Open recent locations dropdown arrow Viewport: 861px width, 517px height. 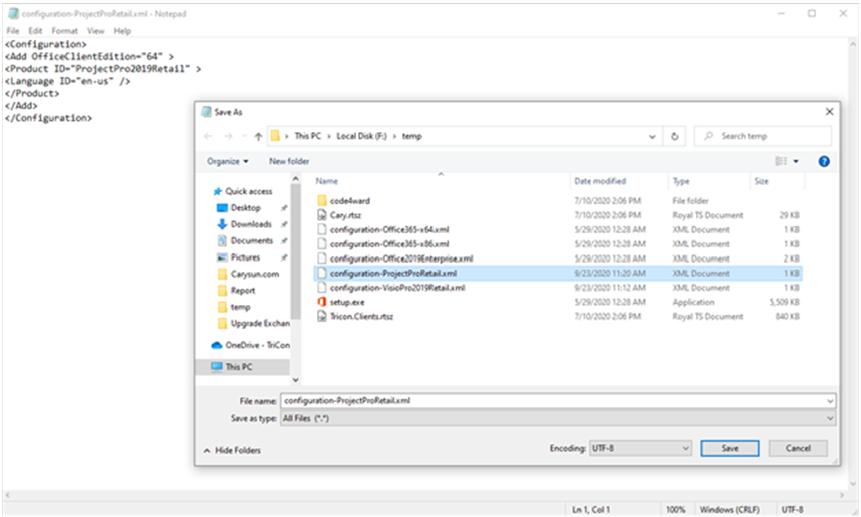(243, 136)
